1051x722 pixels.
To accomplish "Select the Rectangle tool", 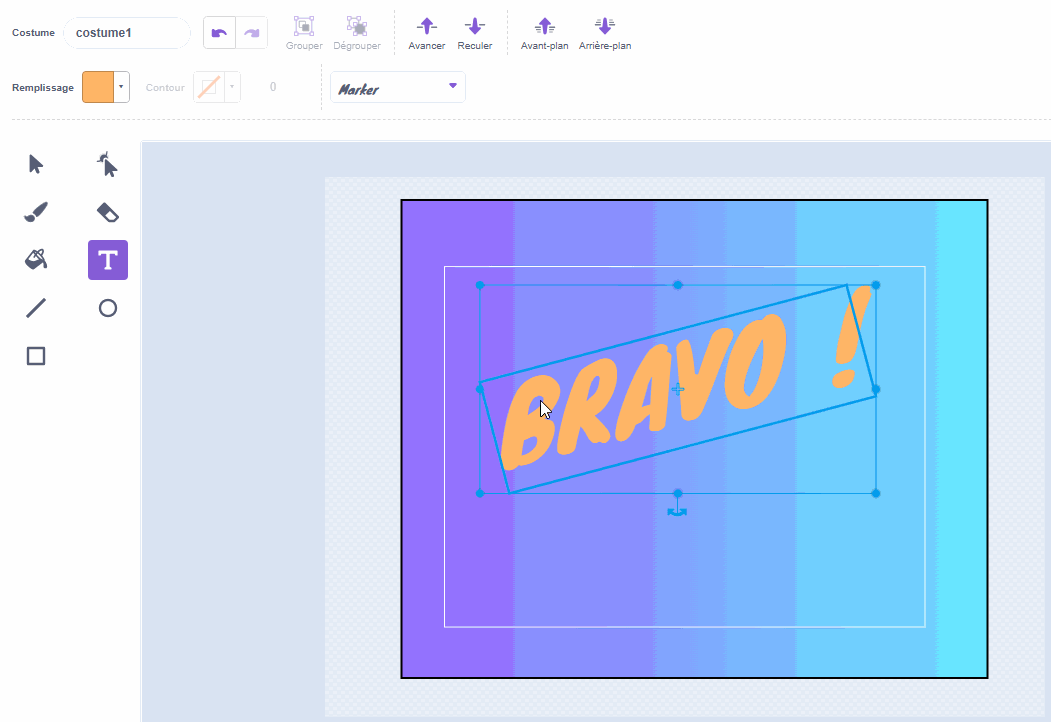I will point(36,356).
